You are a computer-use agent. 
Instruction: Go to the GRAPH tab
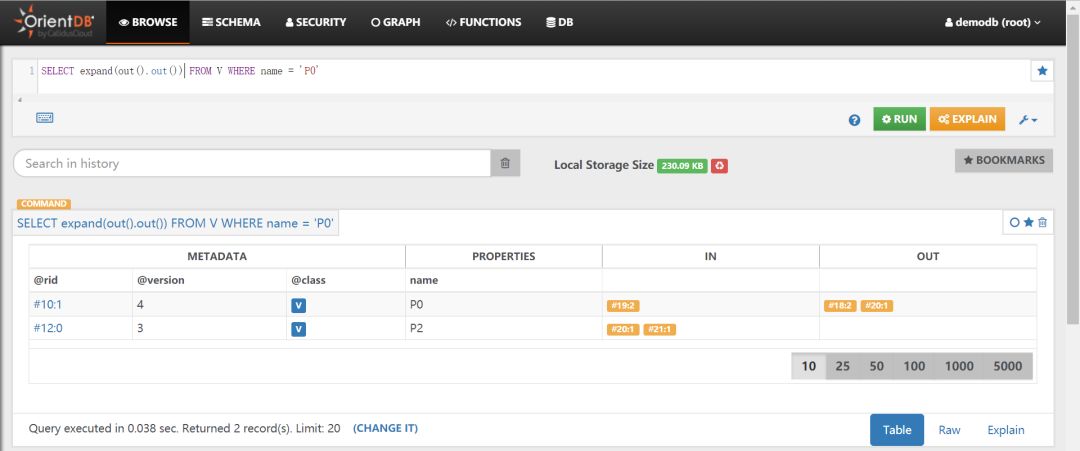(395, 22)
